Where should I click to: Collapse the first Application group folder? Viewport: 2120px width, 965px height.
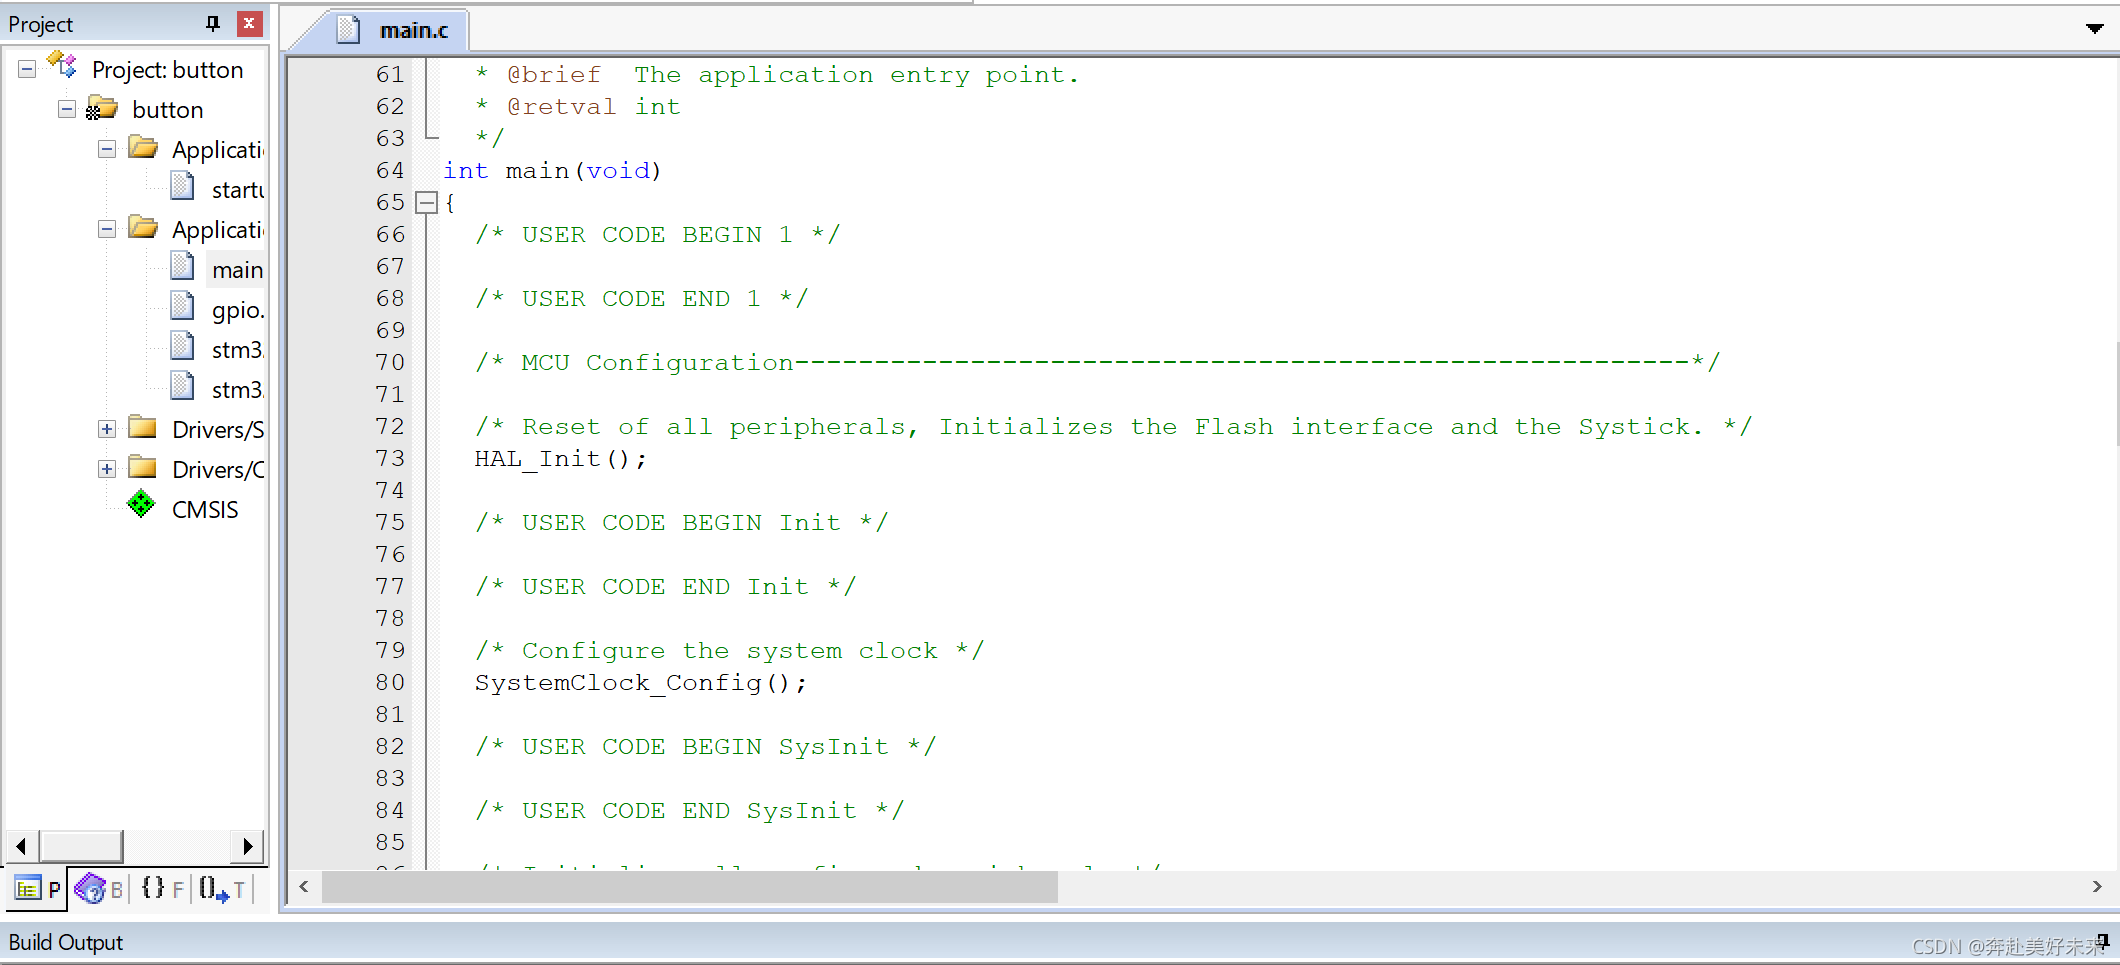pyautogui.click(x=107, y=149)
